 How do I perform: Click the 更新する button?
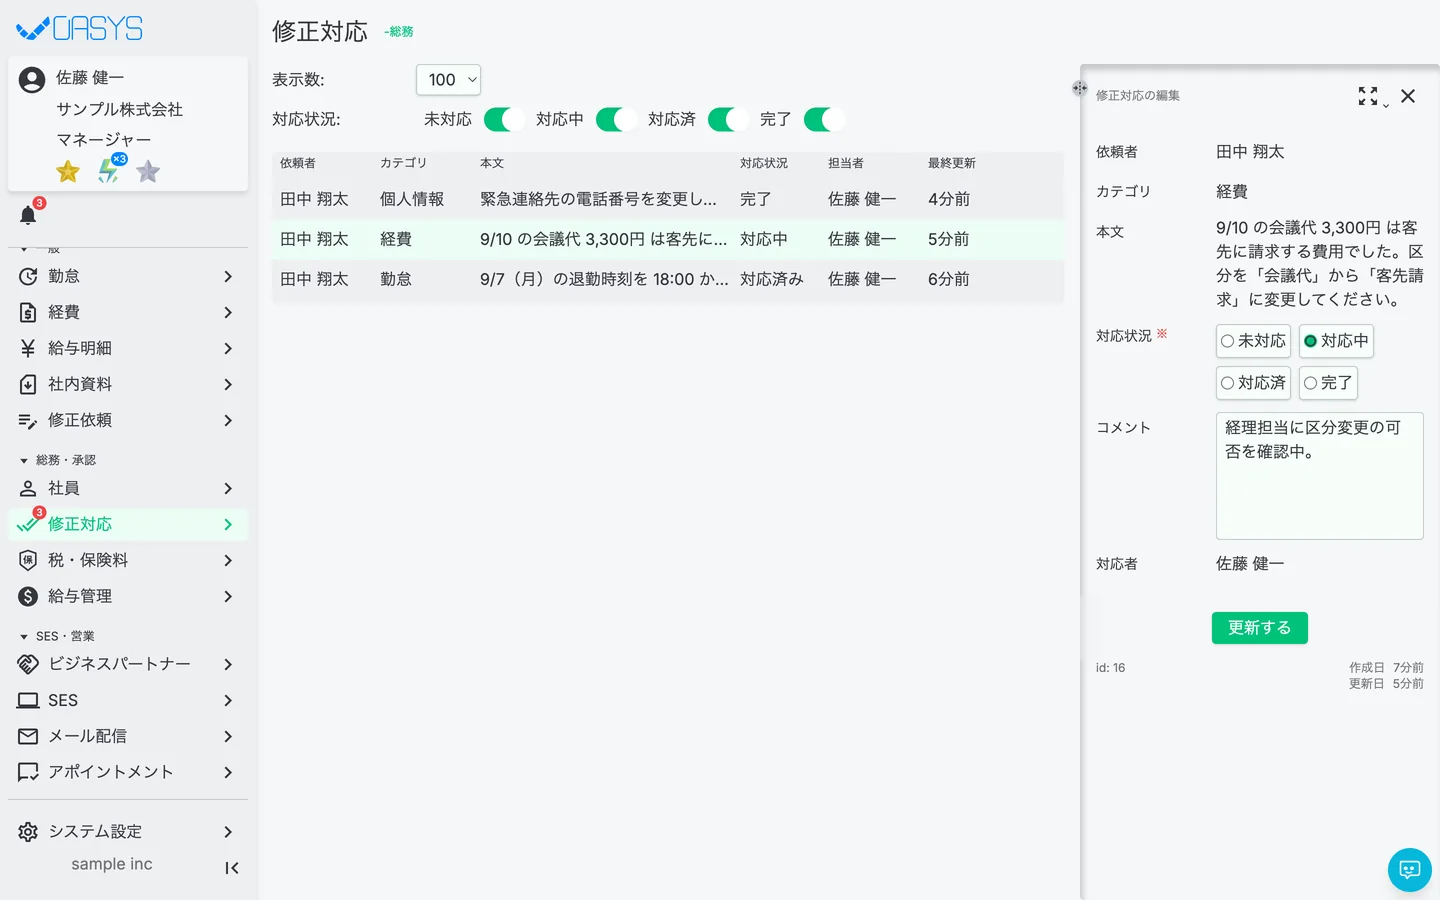coord(1260,628)
